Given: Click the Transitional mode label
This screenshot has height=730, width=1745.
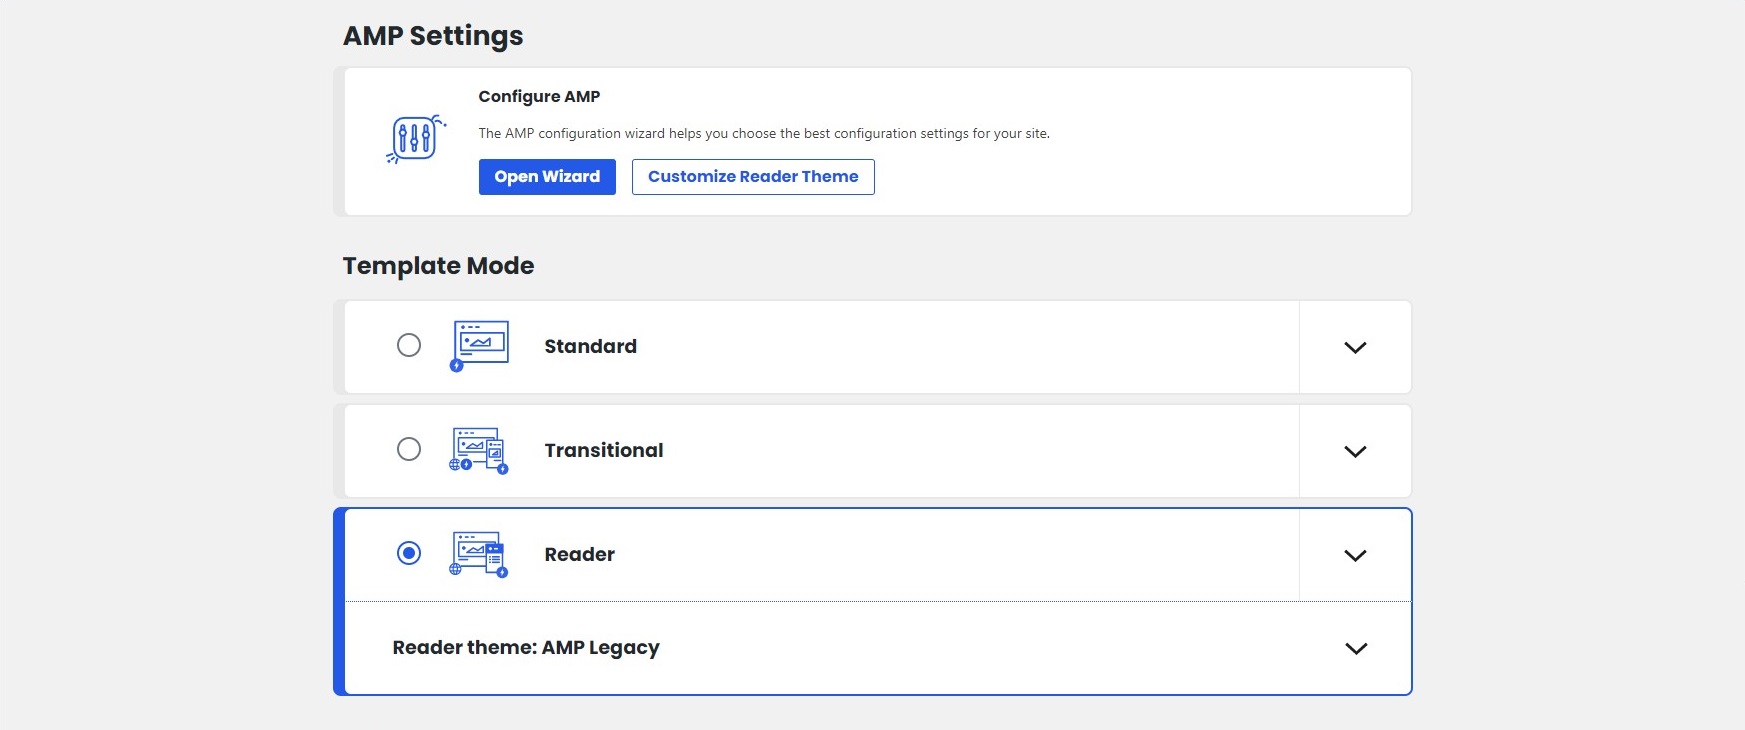Looking at the screenshot, I should (x=603, y=451).
